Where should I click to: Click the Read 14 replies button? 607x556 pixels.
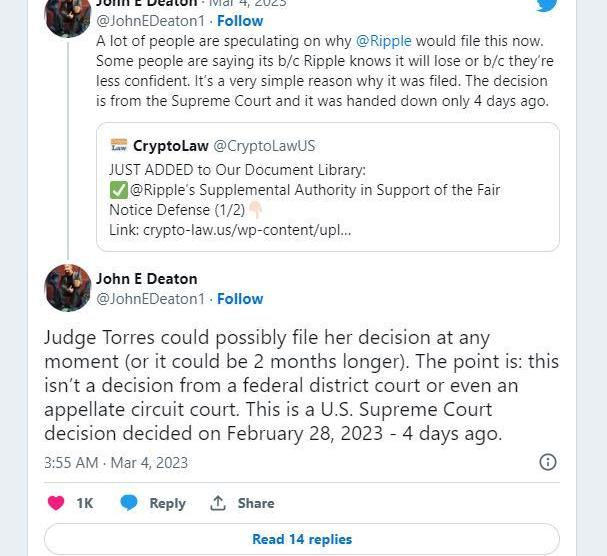click(302, 539)
